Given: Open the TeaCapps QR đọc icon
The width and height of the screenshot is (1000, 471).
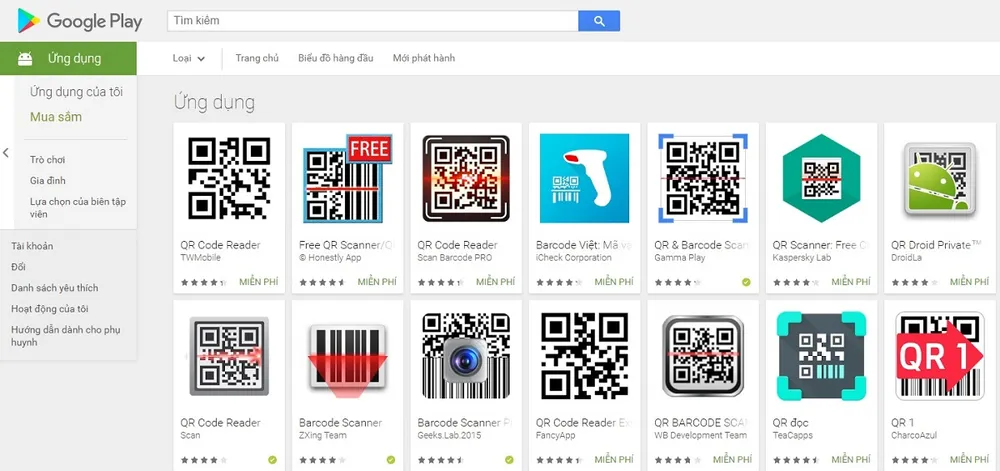Looking at the screenshot, I should pos(821,356).
